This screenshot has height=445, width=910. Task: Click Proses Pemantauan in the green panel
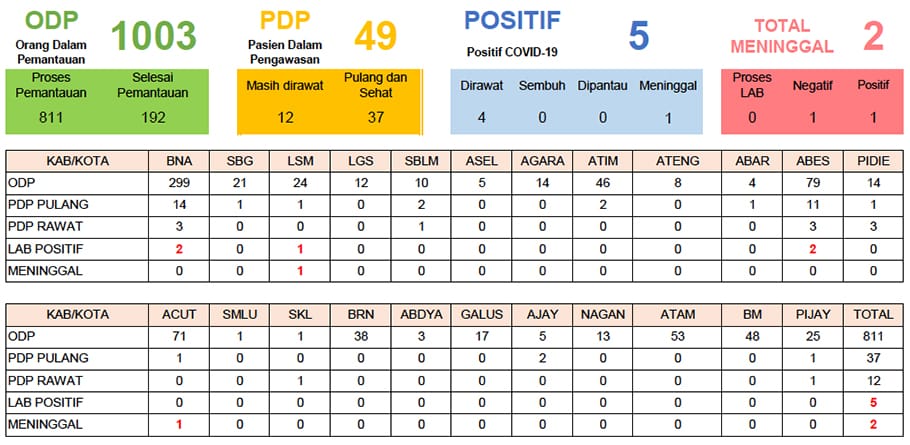click(x=51, y=85)
